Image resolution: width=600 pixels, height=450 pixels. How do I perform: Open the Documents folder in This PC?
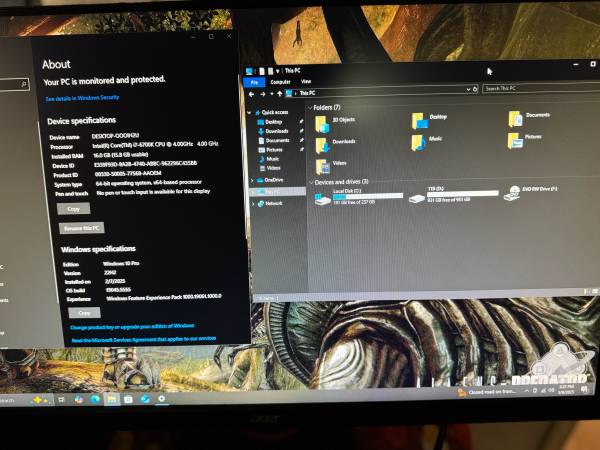pos(515,119)
